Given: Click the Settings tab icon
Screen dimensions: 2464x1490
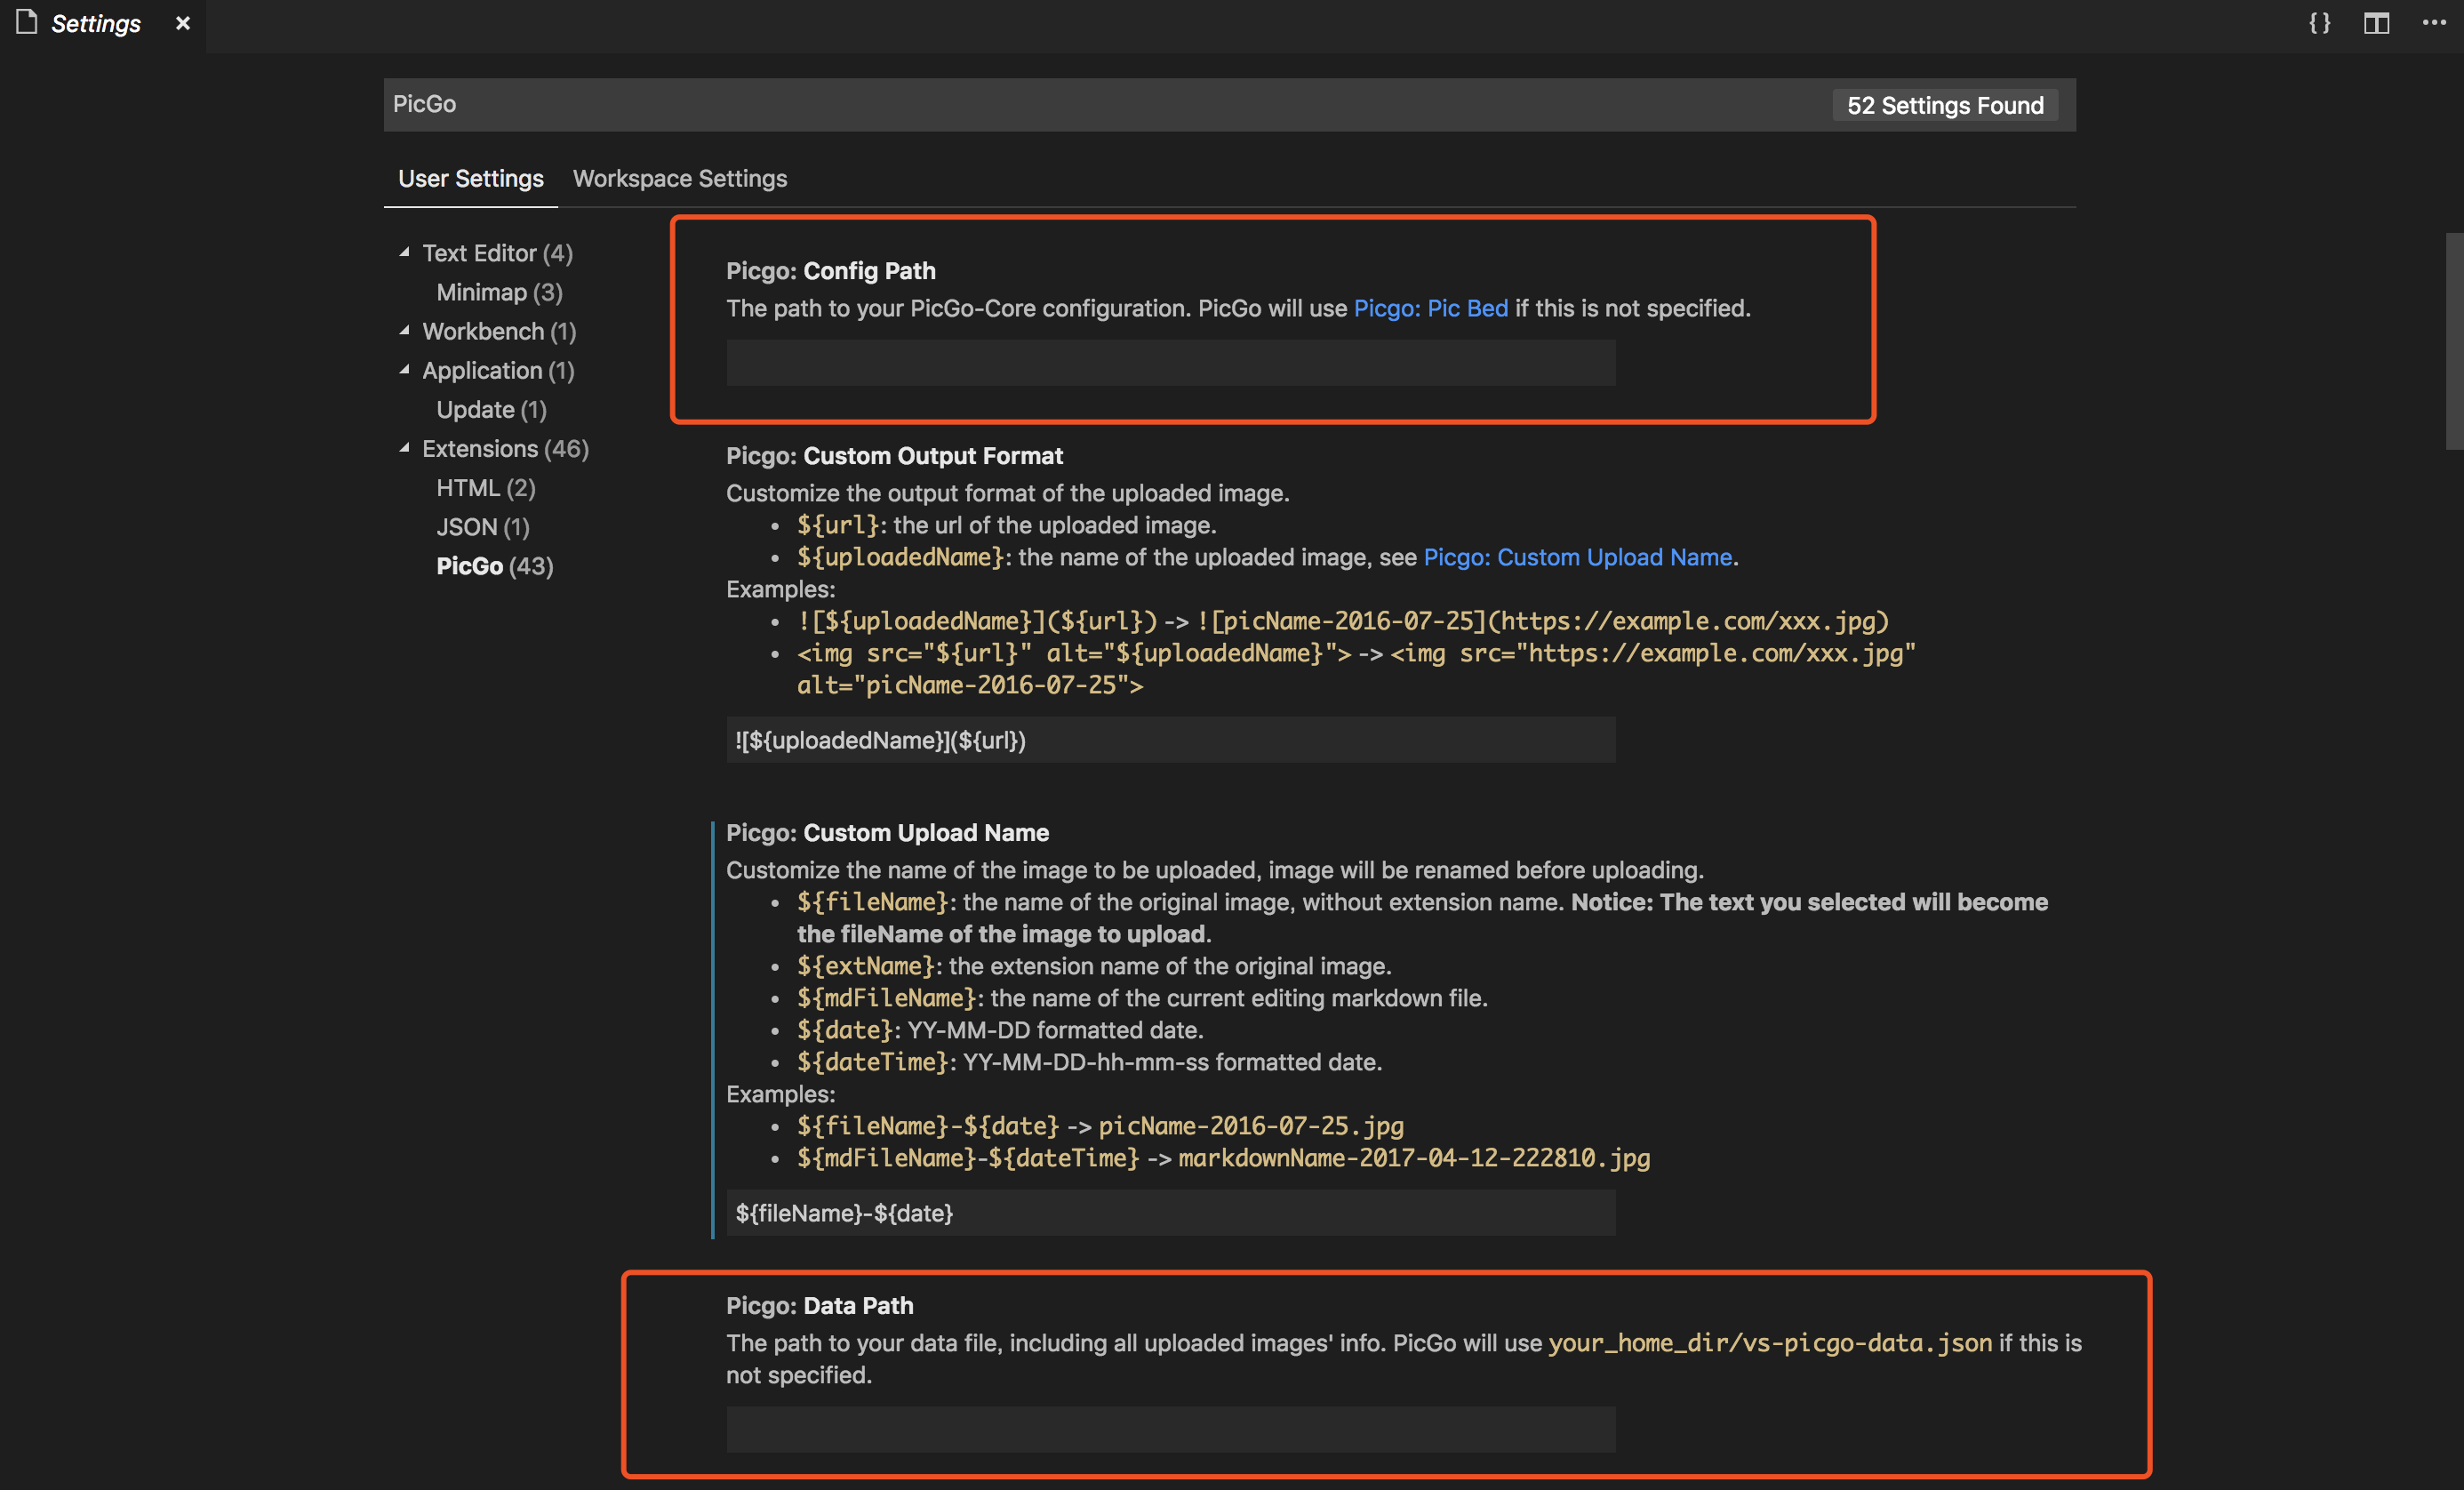Looking at the screenshot, I should (x=27, y=23).
